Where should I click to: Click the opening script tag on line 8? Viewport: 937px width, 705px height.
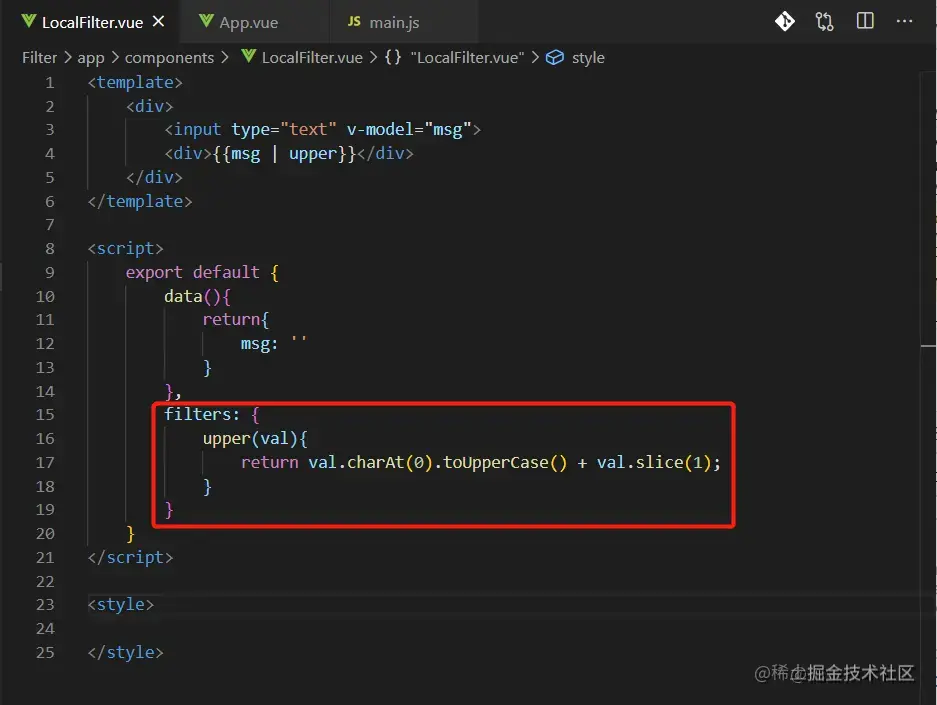click(125, 249)
